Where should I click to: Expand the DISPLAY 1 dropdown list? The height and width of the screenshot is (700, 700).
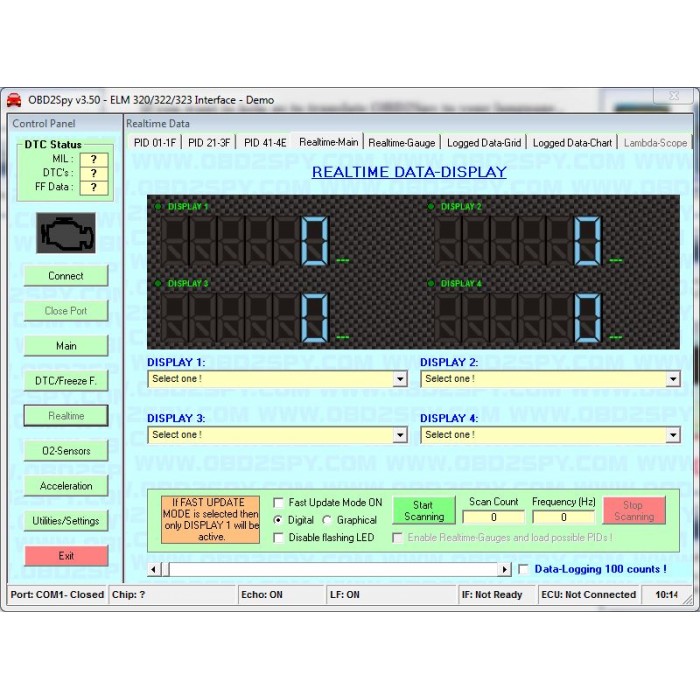coord(400,380)
